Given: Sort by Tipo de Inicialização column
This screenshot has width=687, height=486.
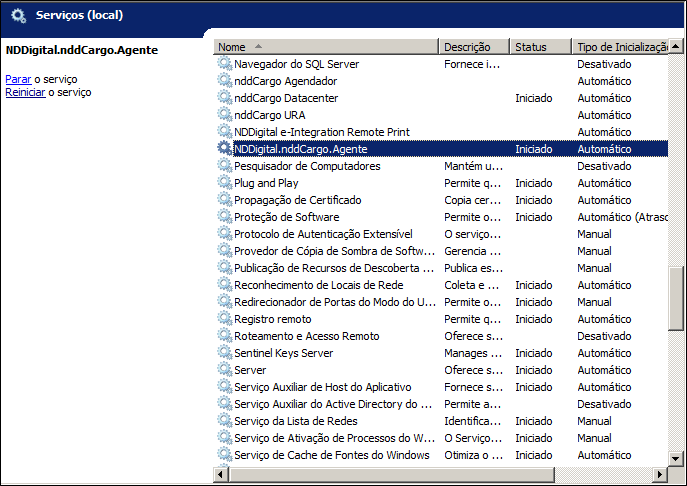Looking at the screenshot, I should (x=620, y=47).
